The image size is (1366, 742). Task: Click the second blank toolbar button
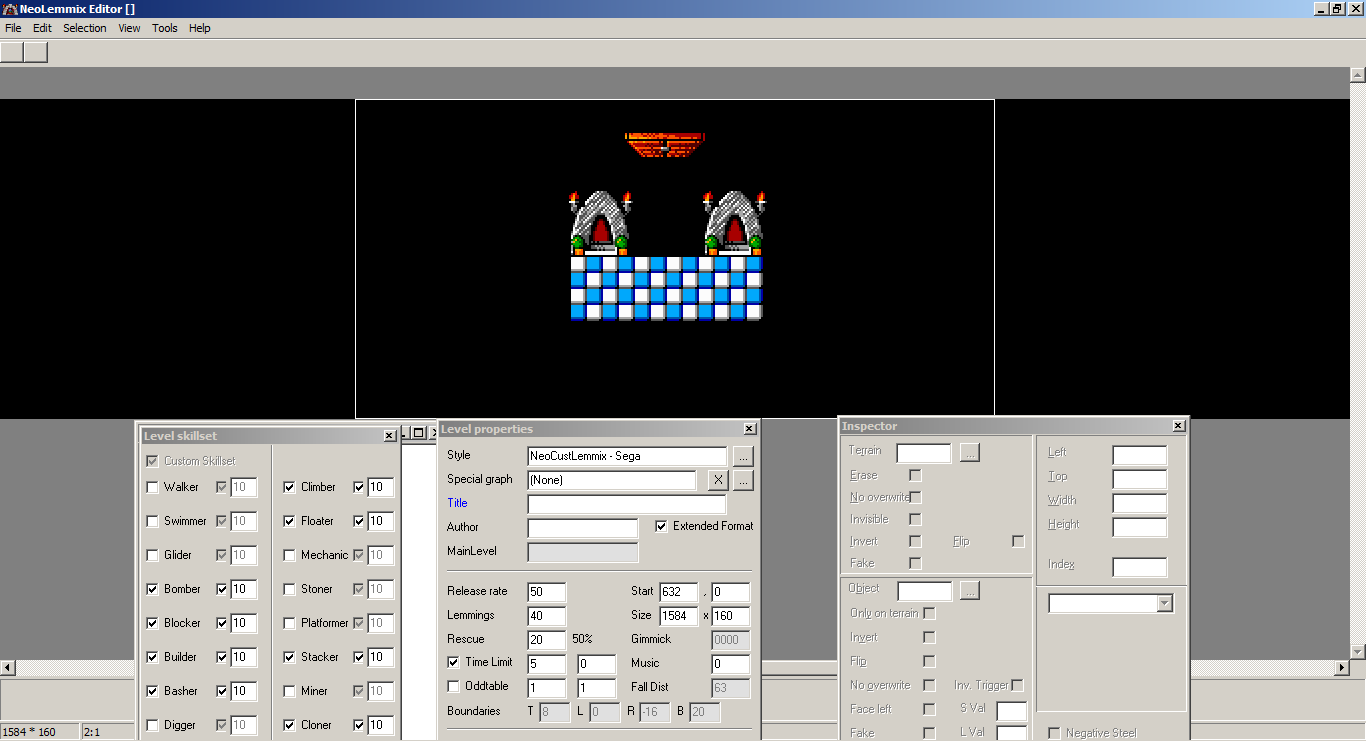point(36,52)
